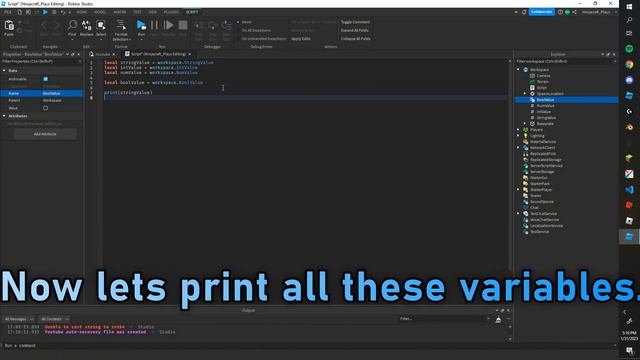Expand the SpawnLocation node
This screenshot has height=360, width=640.
[x=525, y=94]
